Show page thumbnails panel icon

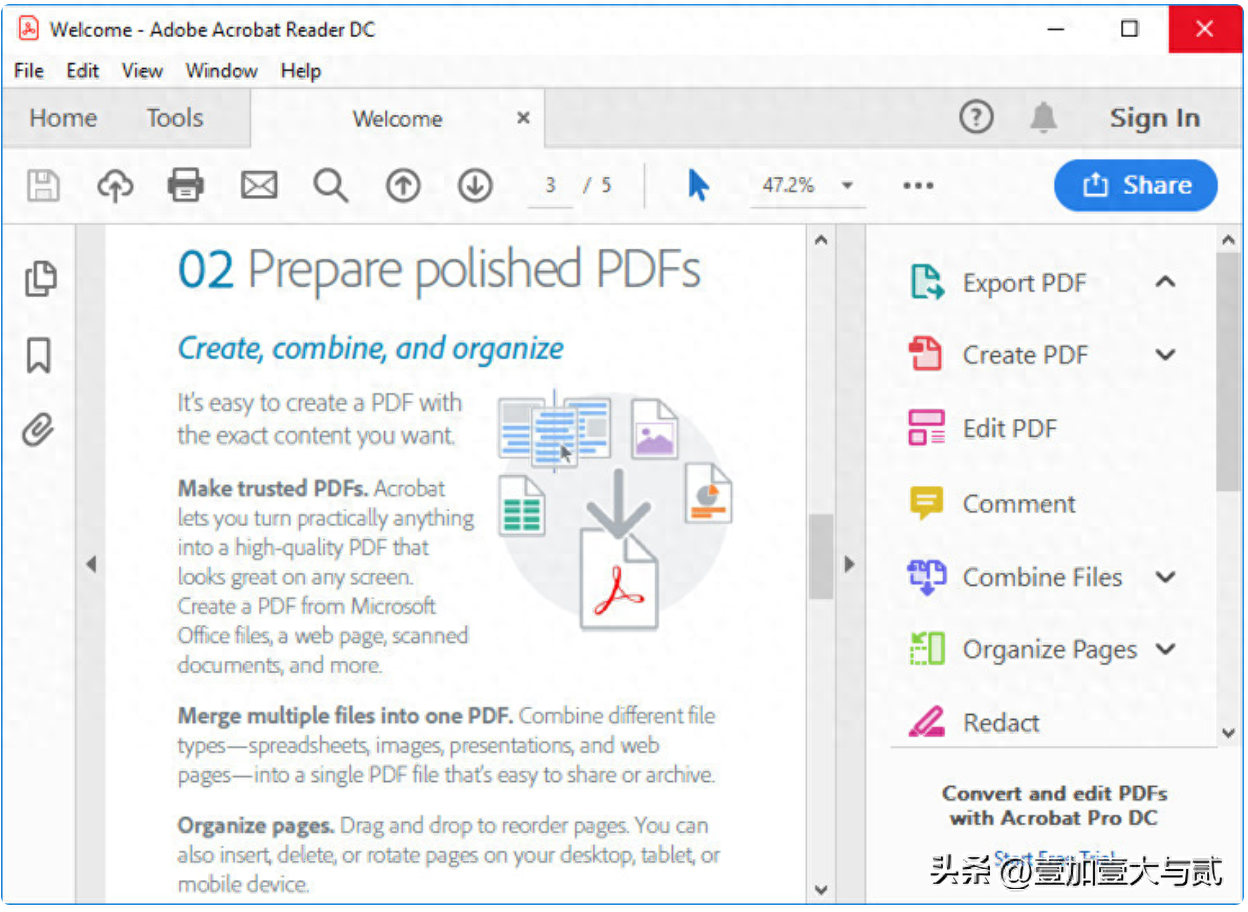[x=40, y=279]
